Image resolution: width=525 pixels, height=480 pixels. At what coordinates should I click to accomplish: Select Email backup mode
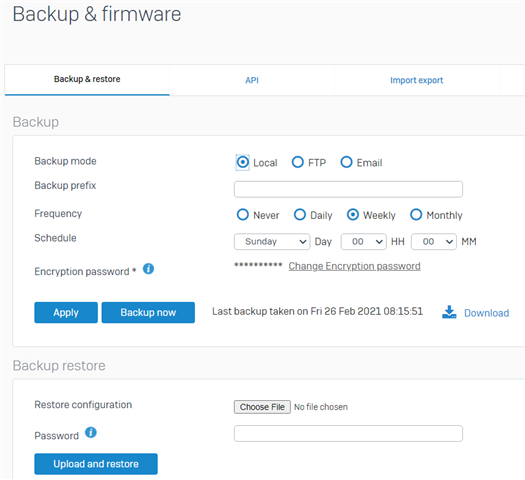pos(346,162)
